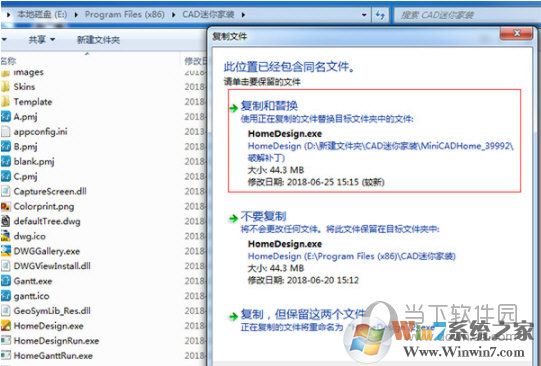
Task: Click the source HomeDesign path link under 复制和替换
Action: (x=381, y=152)
